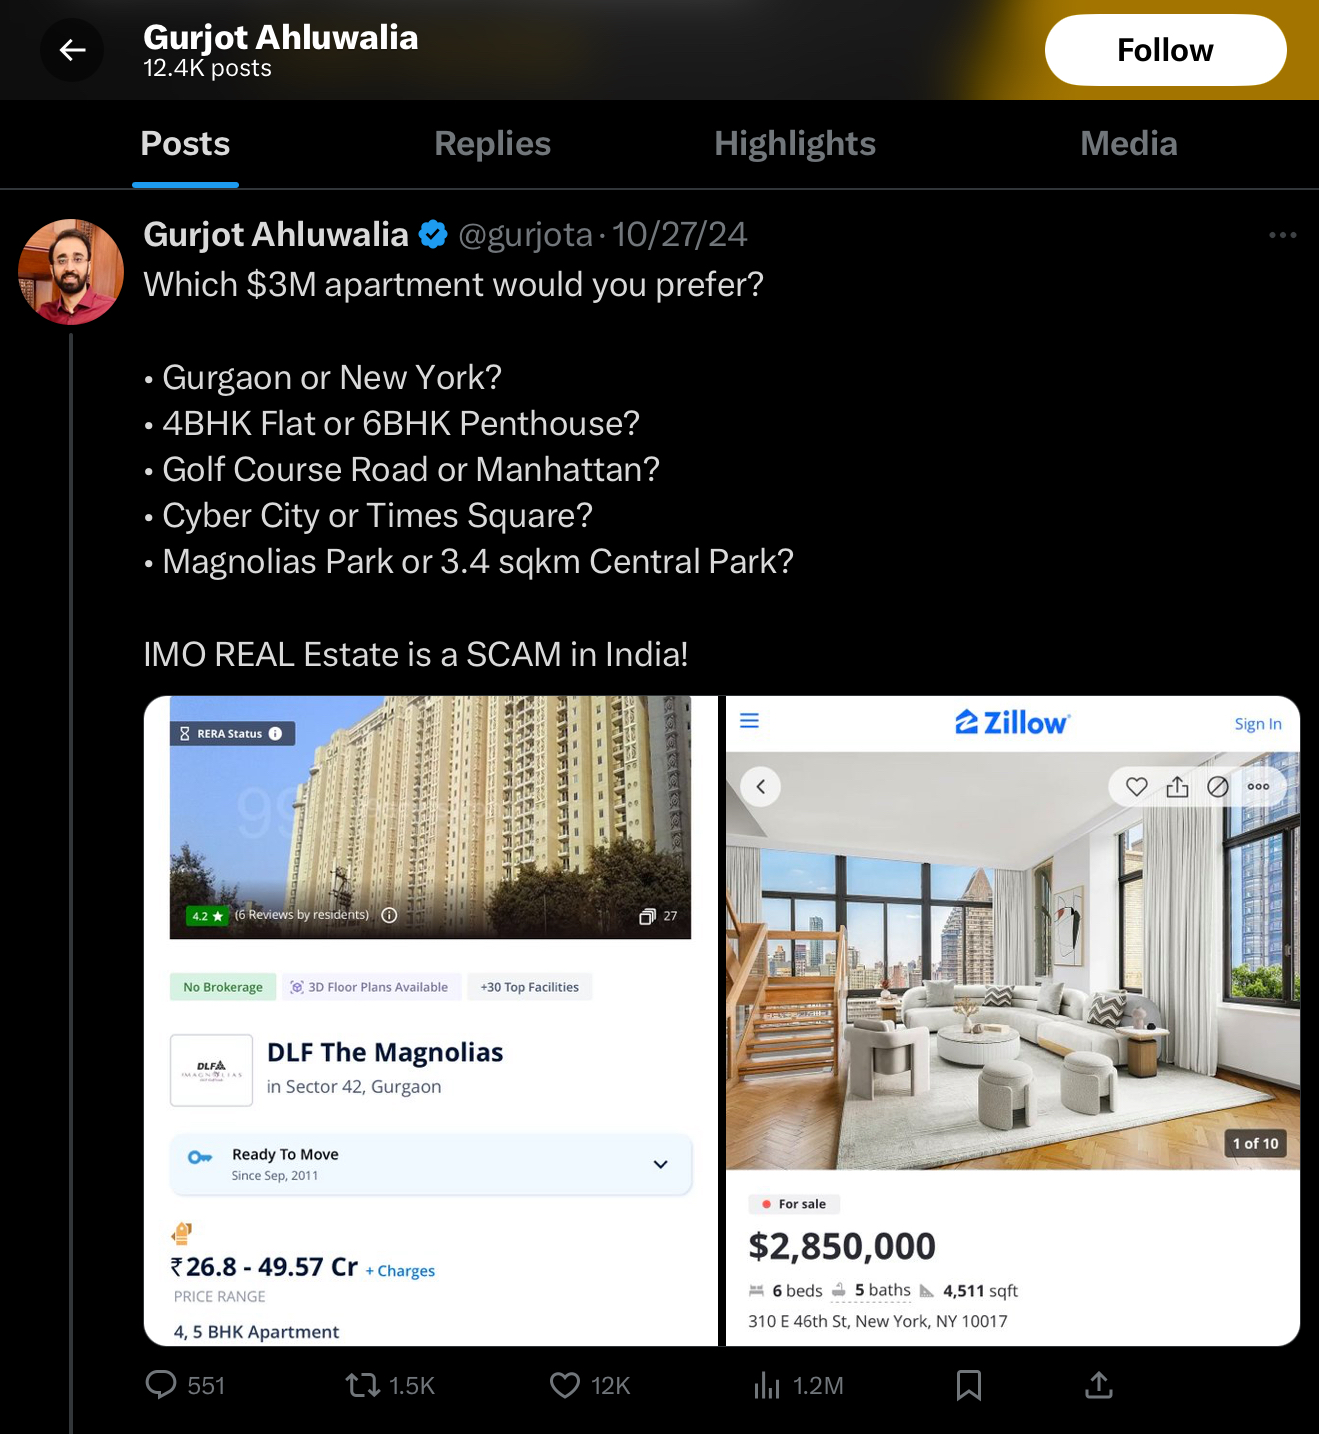Expand the Ready To Move chevron
This screenshot has width=1319, height=1434.
click(x=660, y=1164)
